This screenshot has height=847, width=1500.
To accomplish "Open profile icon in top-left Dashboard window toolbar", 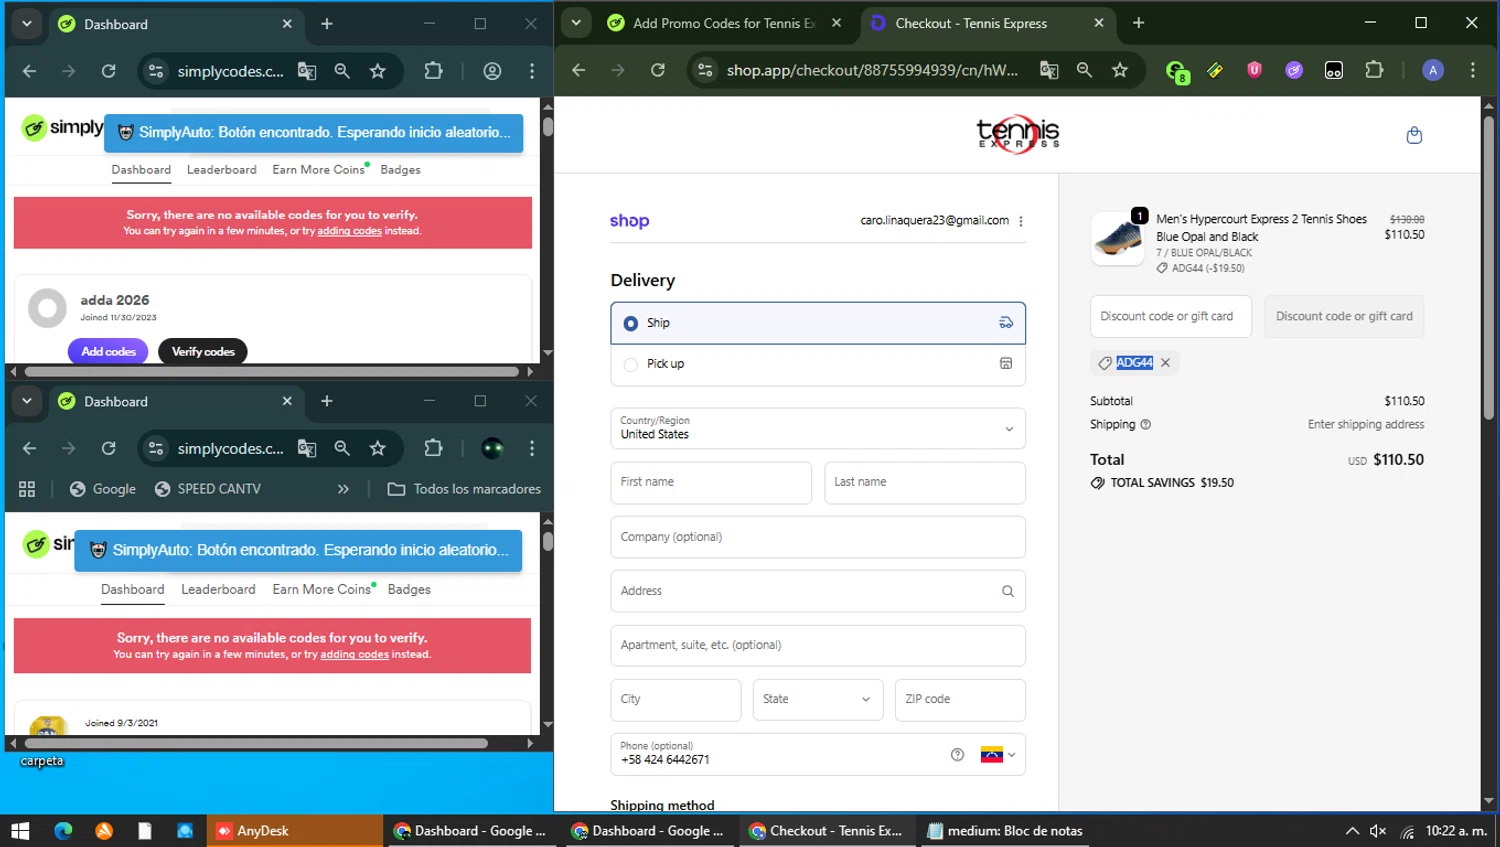I will click(492, 71).
